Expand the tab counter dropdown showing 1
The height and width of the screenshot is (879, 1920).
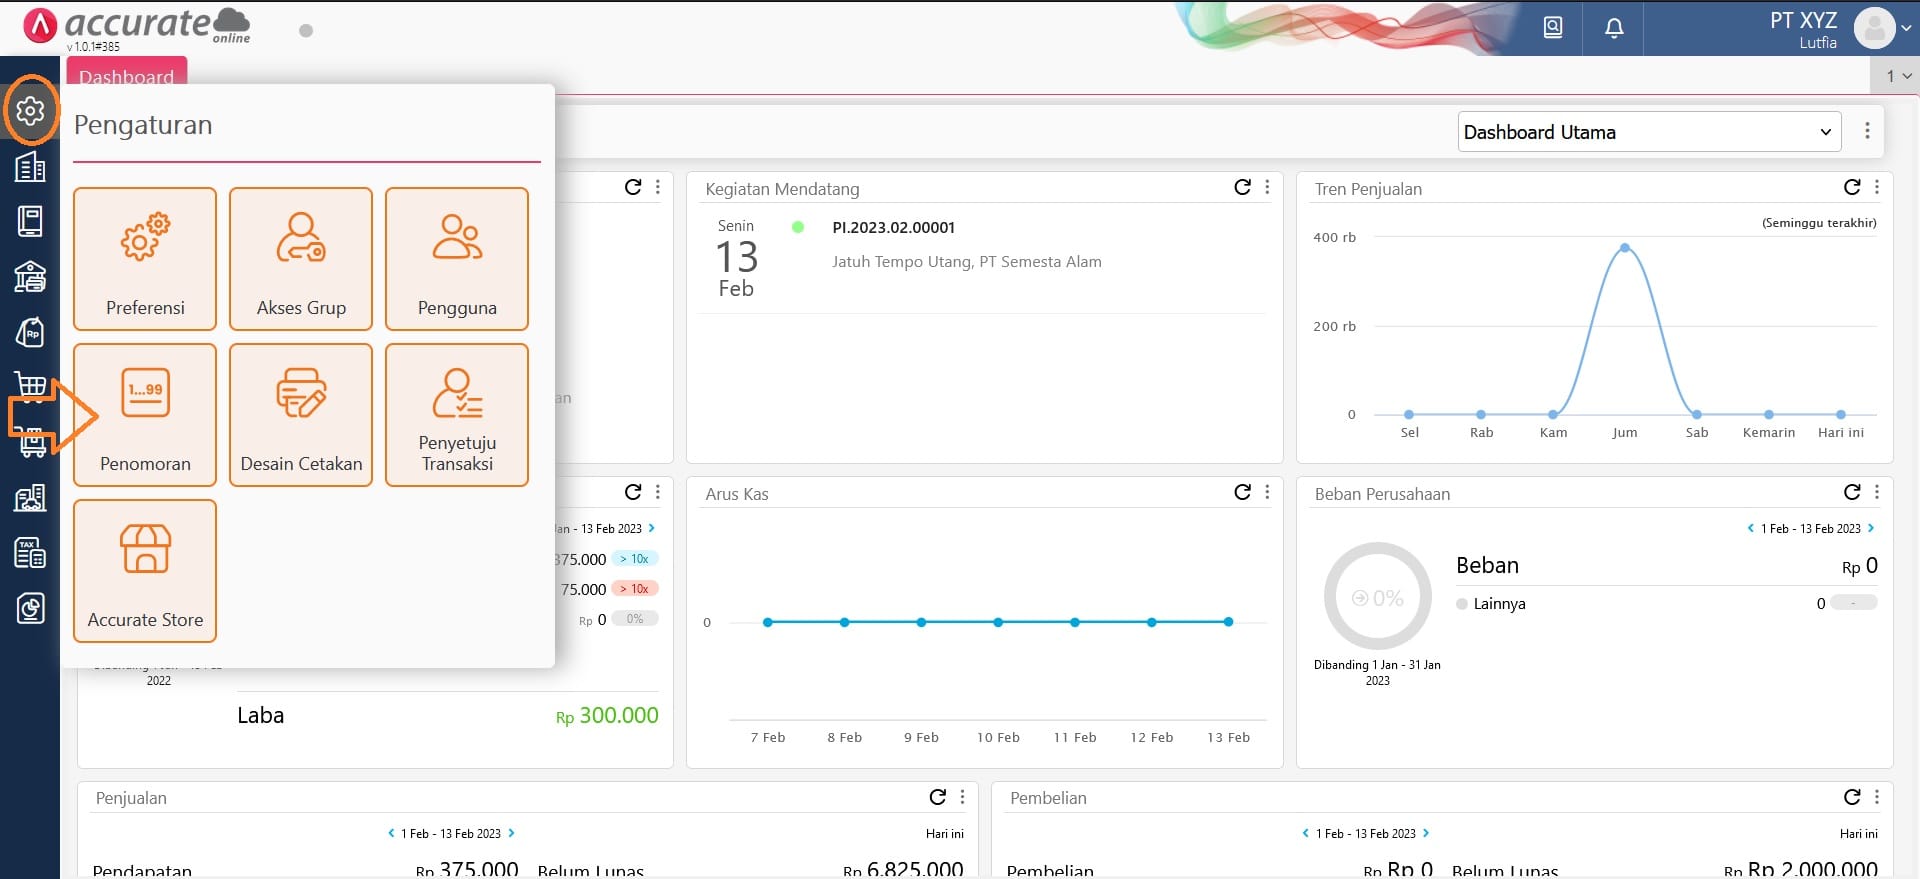[x=1898, y=76]
